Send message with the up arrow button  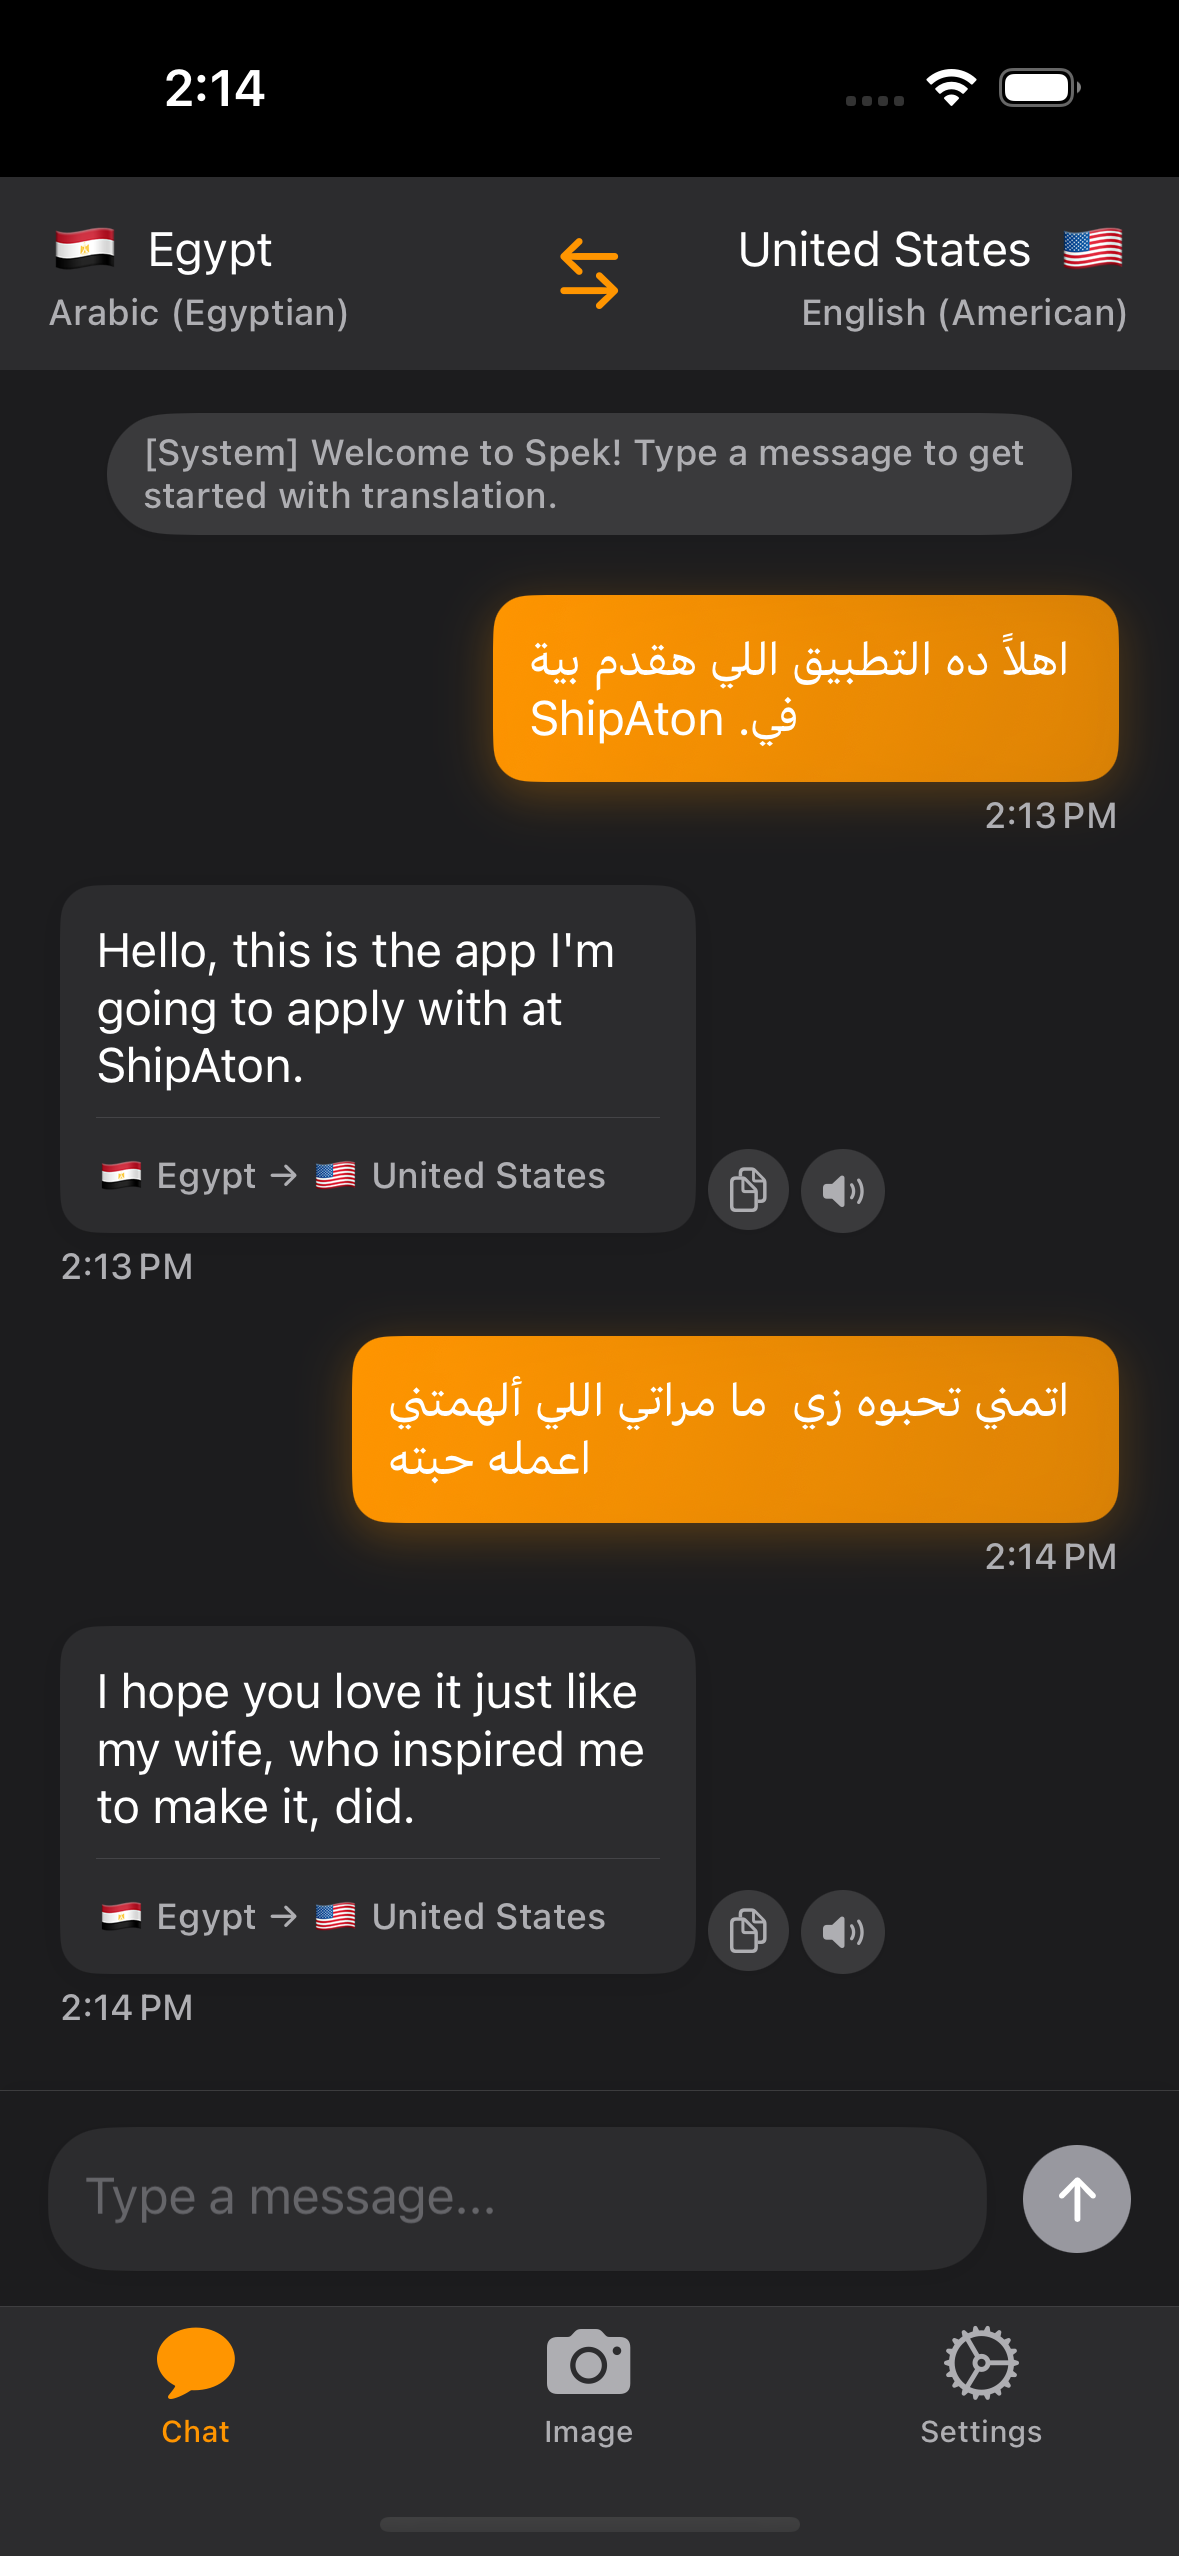point(1077,2199)
